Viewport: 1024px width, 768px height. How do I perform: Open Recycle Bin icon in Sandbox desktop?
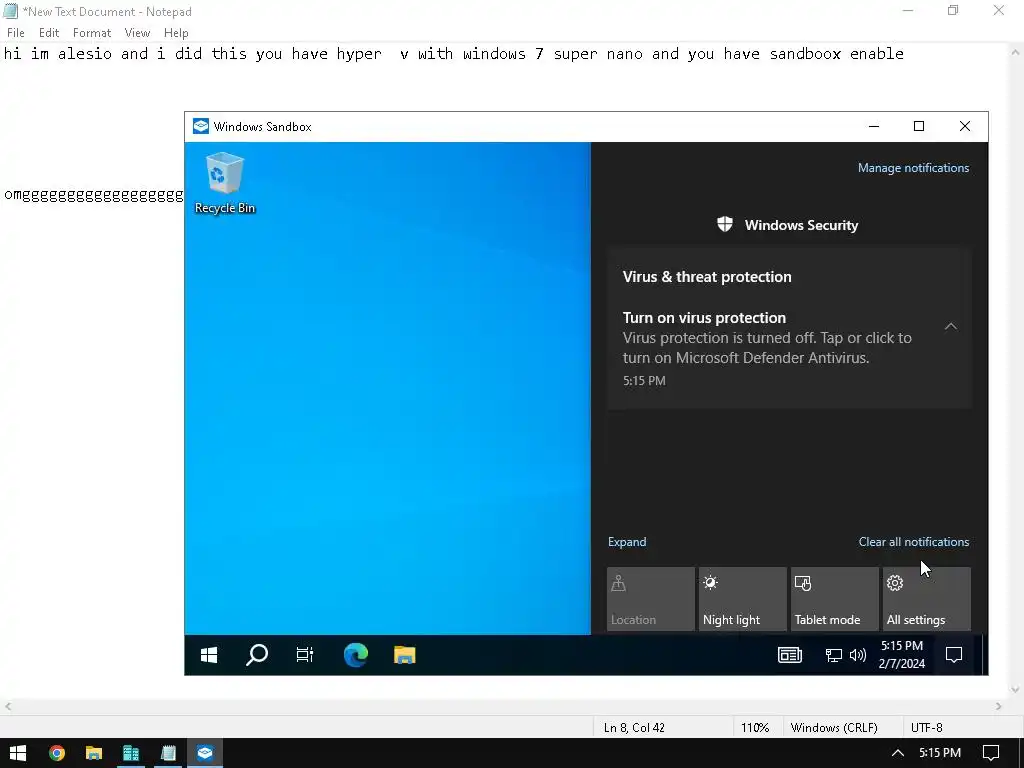(225, 183)
